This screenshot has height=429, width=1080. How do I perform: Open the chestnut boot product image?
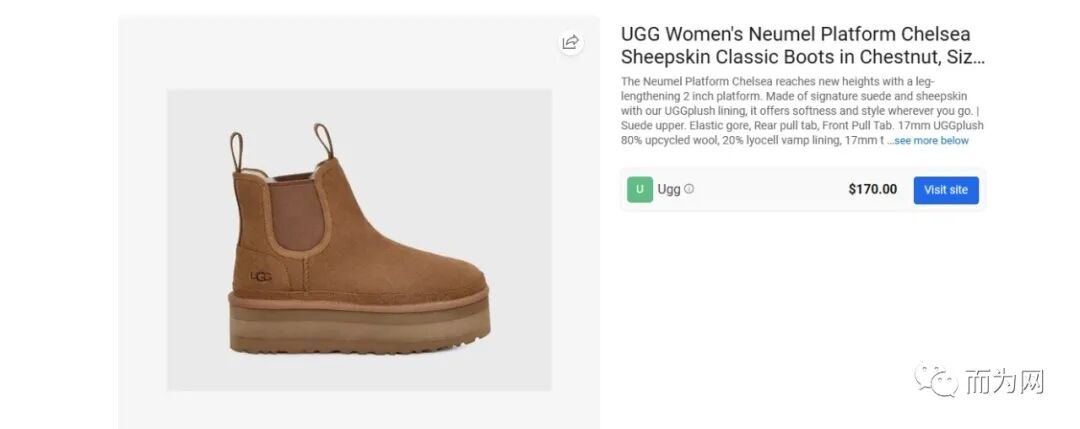coord(360,240)
